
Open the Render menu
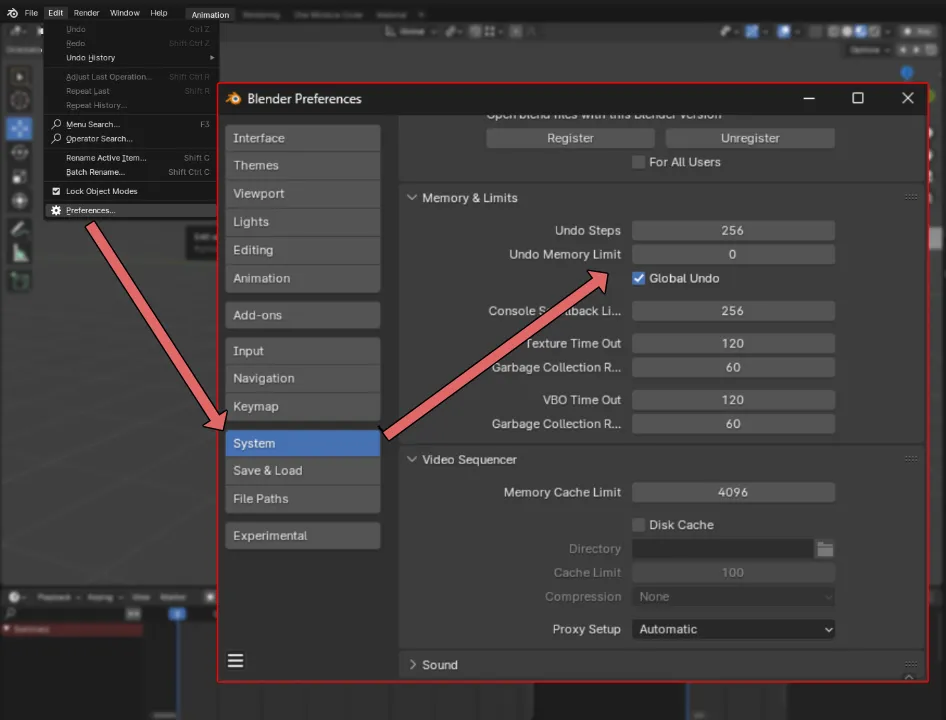pyautogui.click(x=86, y=13)
